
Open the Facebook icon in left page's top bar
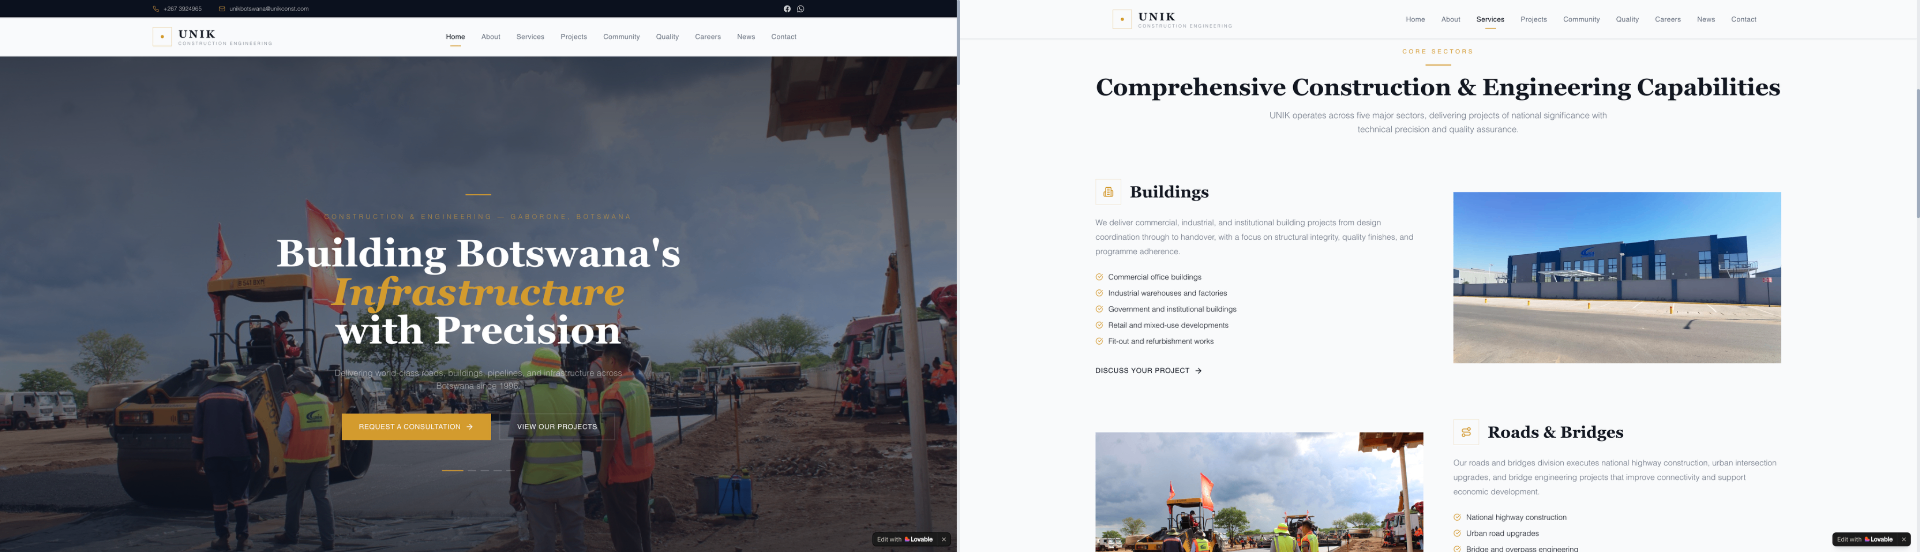(787, 9)
